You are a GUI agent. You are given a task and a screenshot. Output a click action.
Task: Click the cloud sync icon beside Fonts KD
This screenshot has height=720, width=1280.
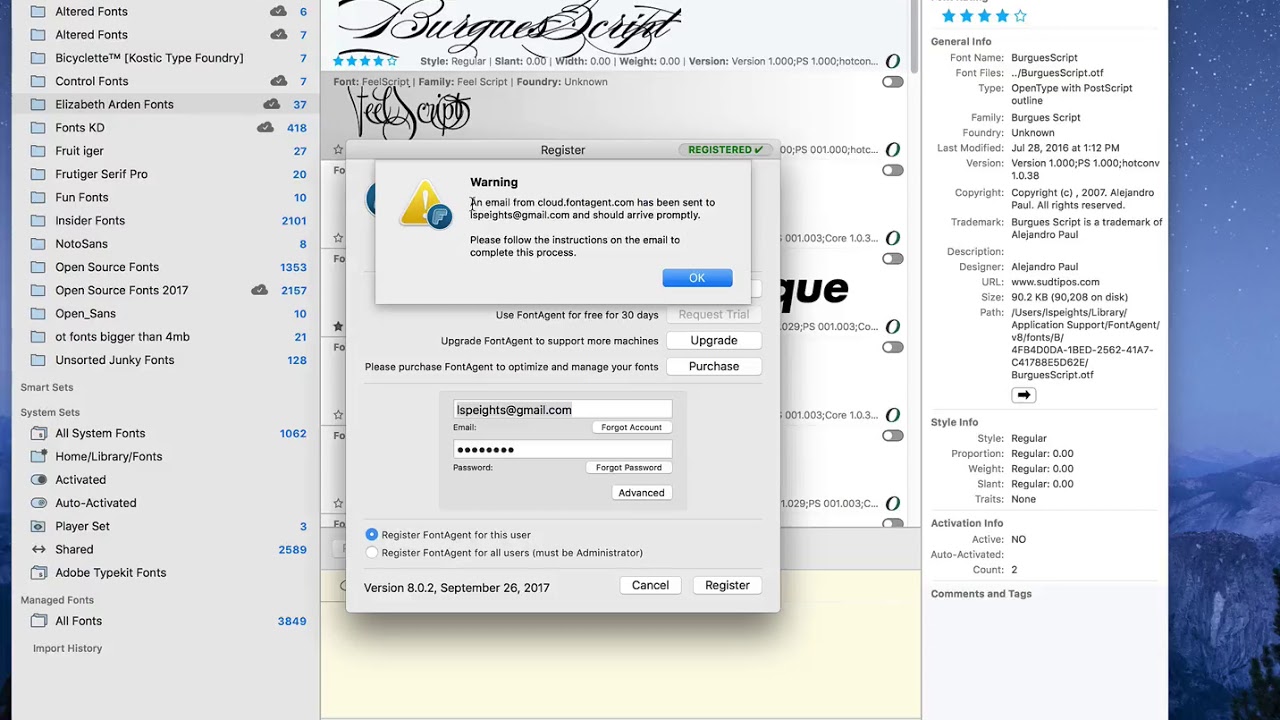265,127
